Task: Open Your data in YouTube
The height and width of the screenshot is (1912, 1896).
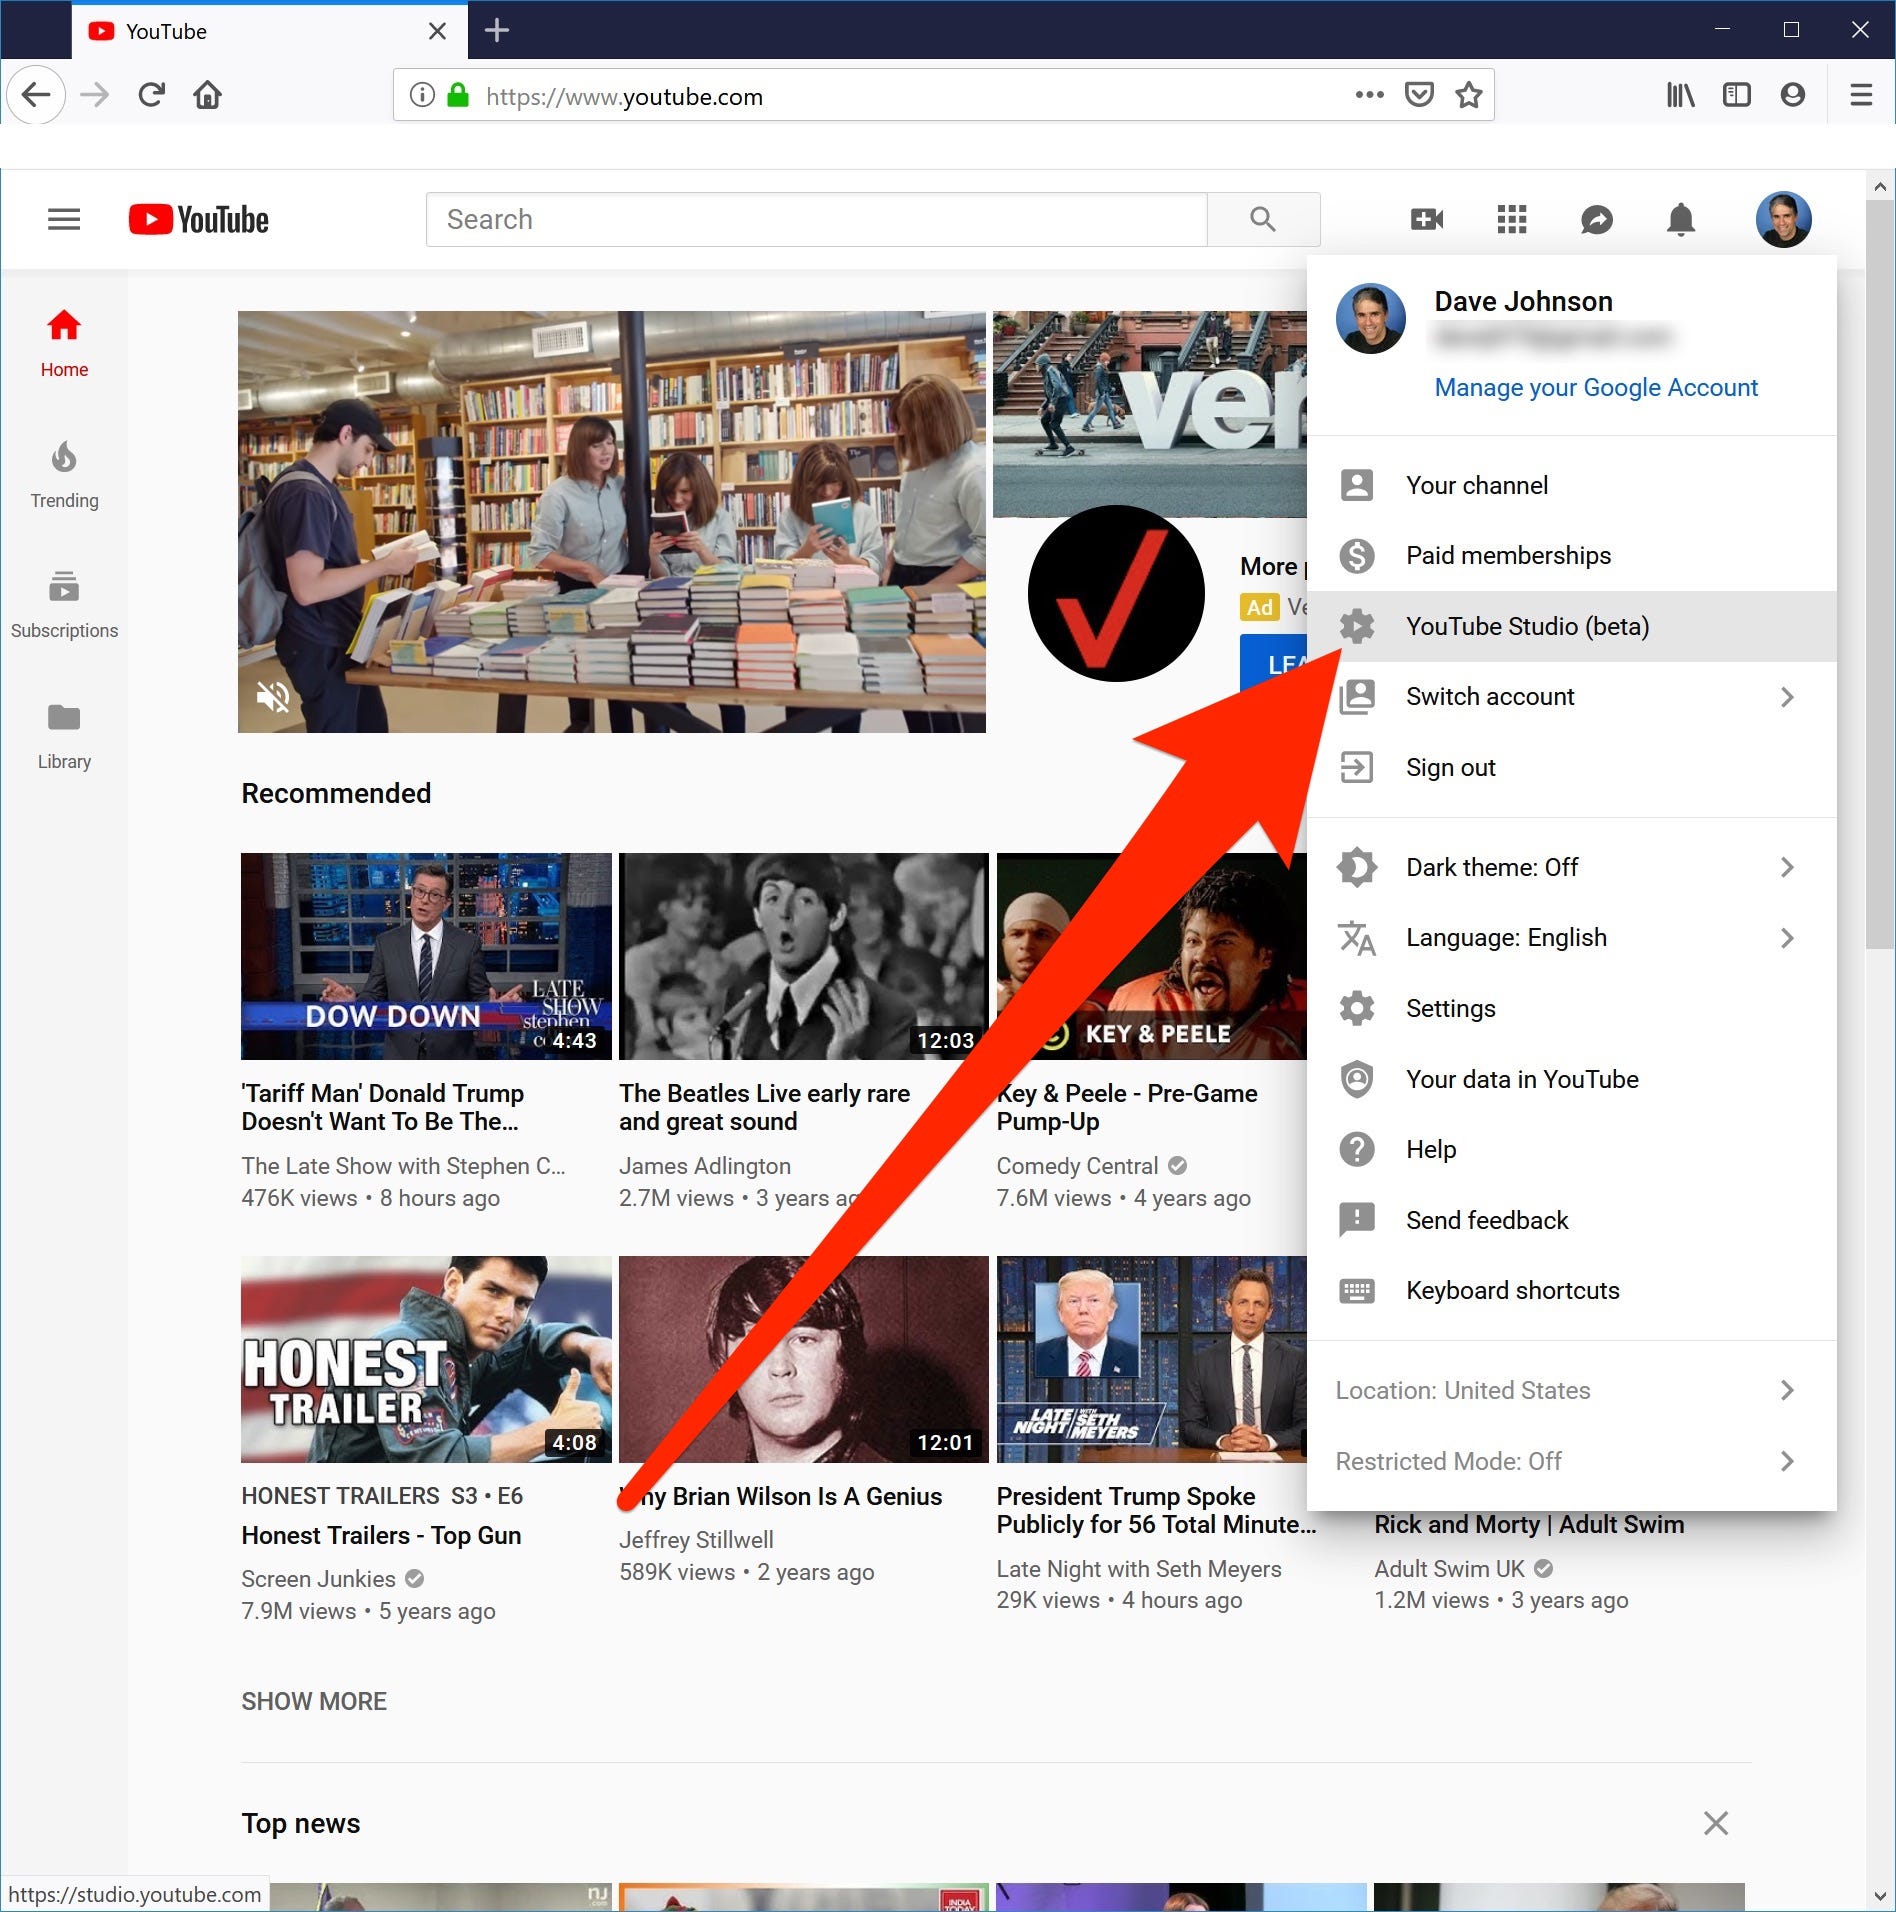Action: 1571,1079
